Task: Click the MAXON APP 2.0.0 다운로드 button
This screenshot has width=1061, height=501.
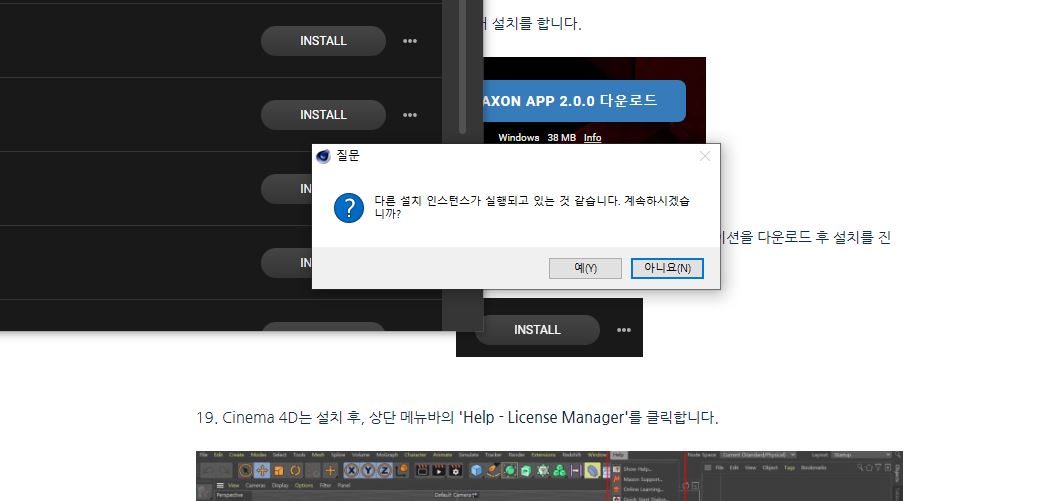Action: [x=584, y=101]
